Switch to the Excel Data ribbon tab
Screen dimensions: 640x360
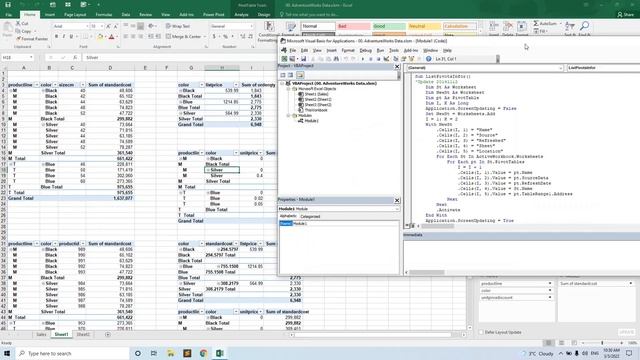126,14
